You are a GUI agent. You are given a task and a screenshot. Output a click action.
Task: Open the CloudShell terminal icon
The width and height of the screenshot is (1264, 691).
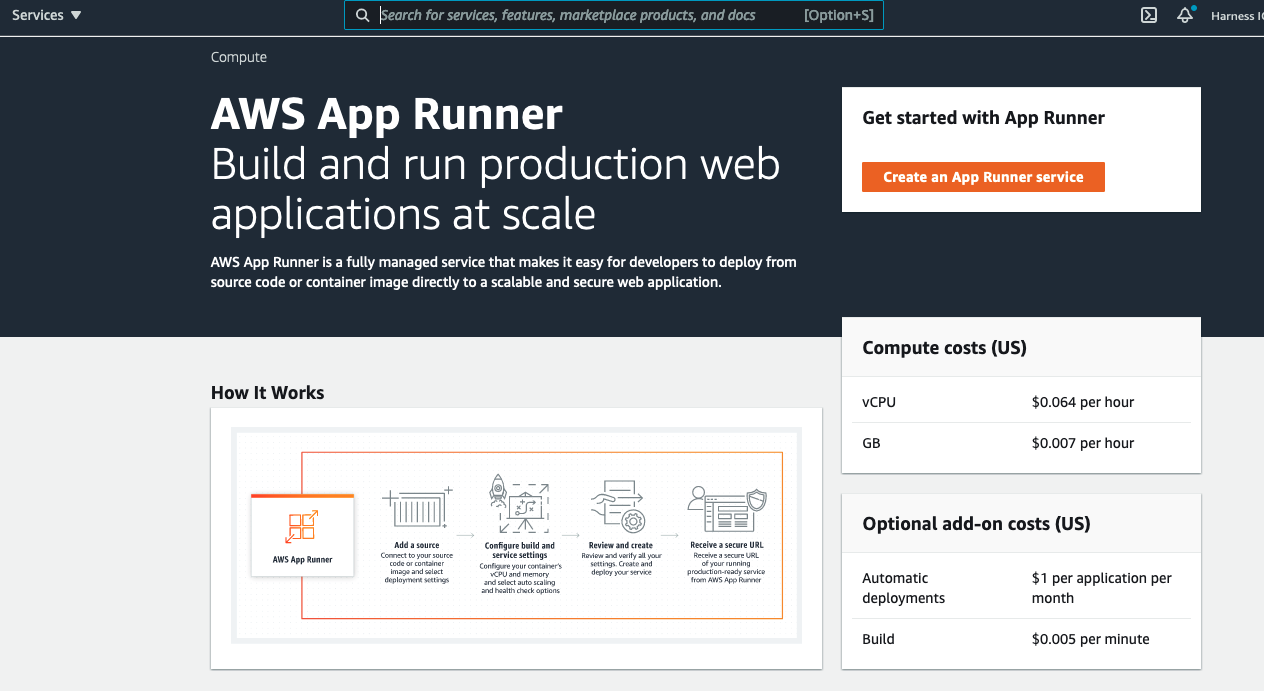tap(1150, 15)
